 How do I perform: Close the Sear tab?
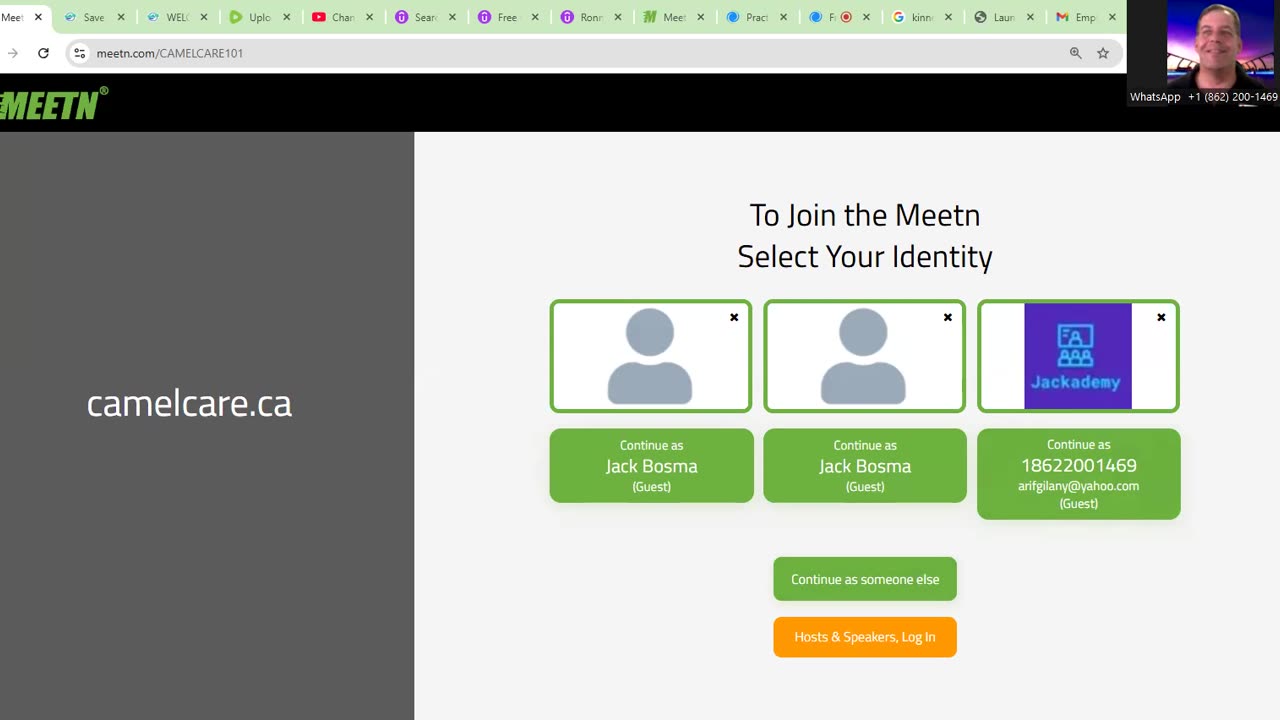tap(452, 17)
